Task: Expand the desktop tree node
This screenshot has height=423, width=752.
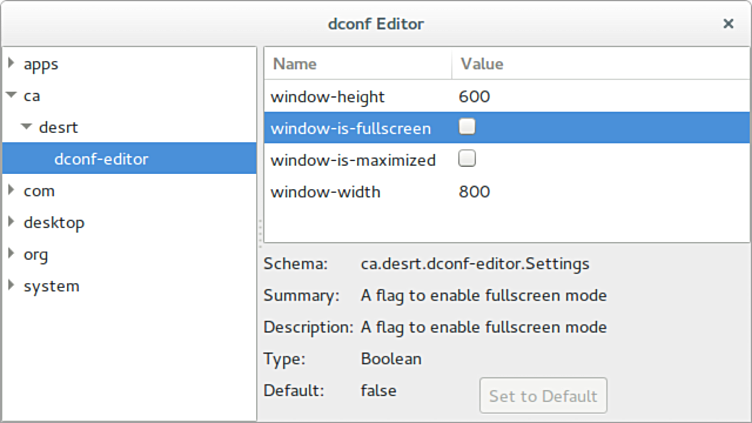Action: (x=12, y=222)
